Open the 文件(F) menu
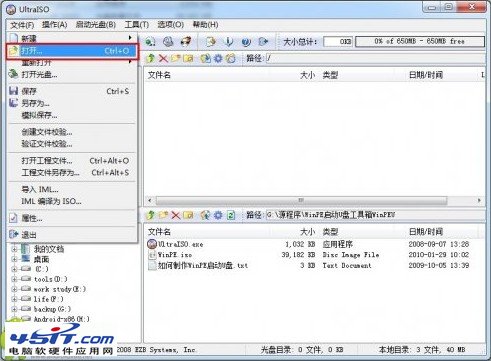 click(x=22, y=25)
